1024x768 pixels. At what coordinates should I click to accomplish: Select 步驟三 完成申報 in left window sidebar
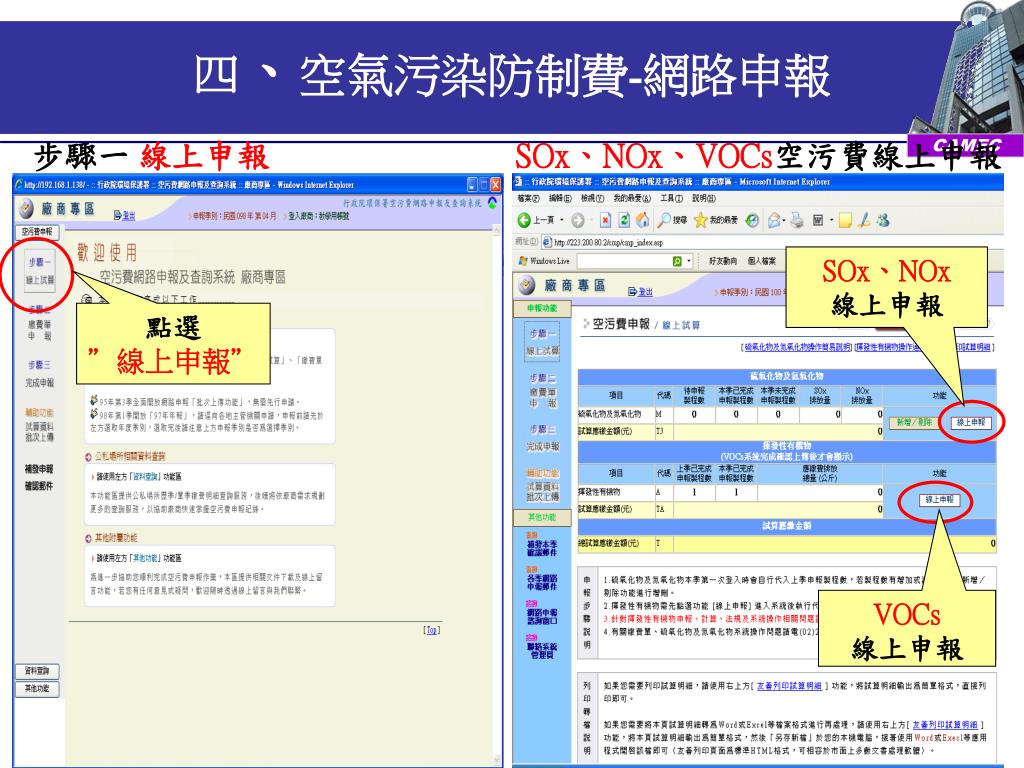point(39,374)
